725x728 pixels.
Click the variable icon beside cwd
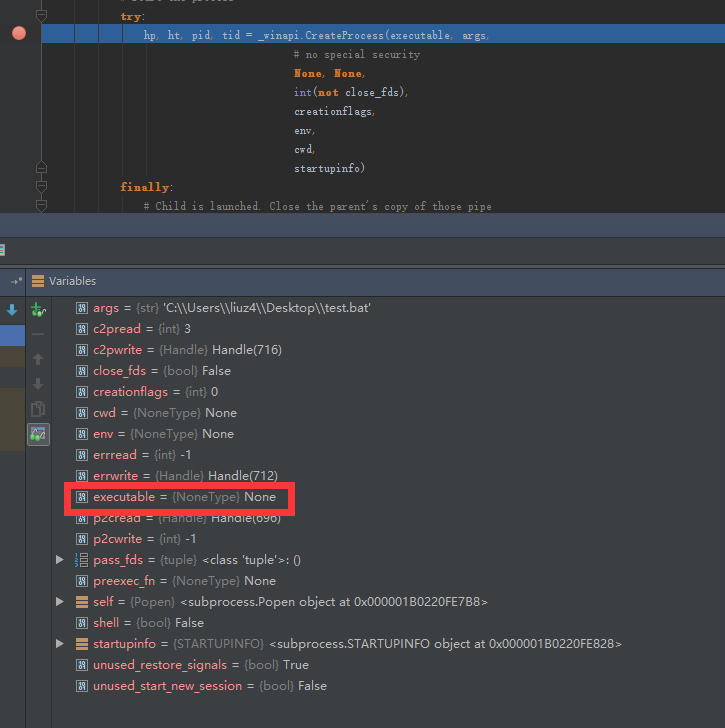coord(82,413)
